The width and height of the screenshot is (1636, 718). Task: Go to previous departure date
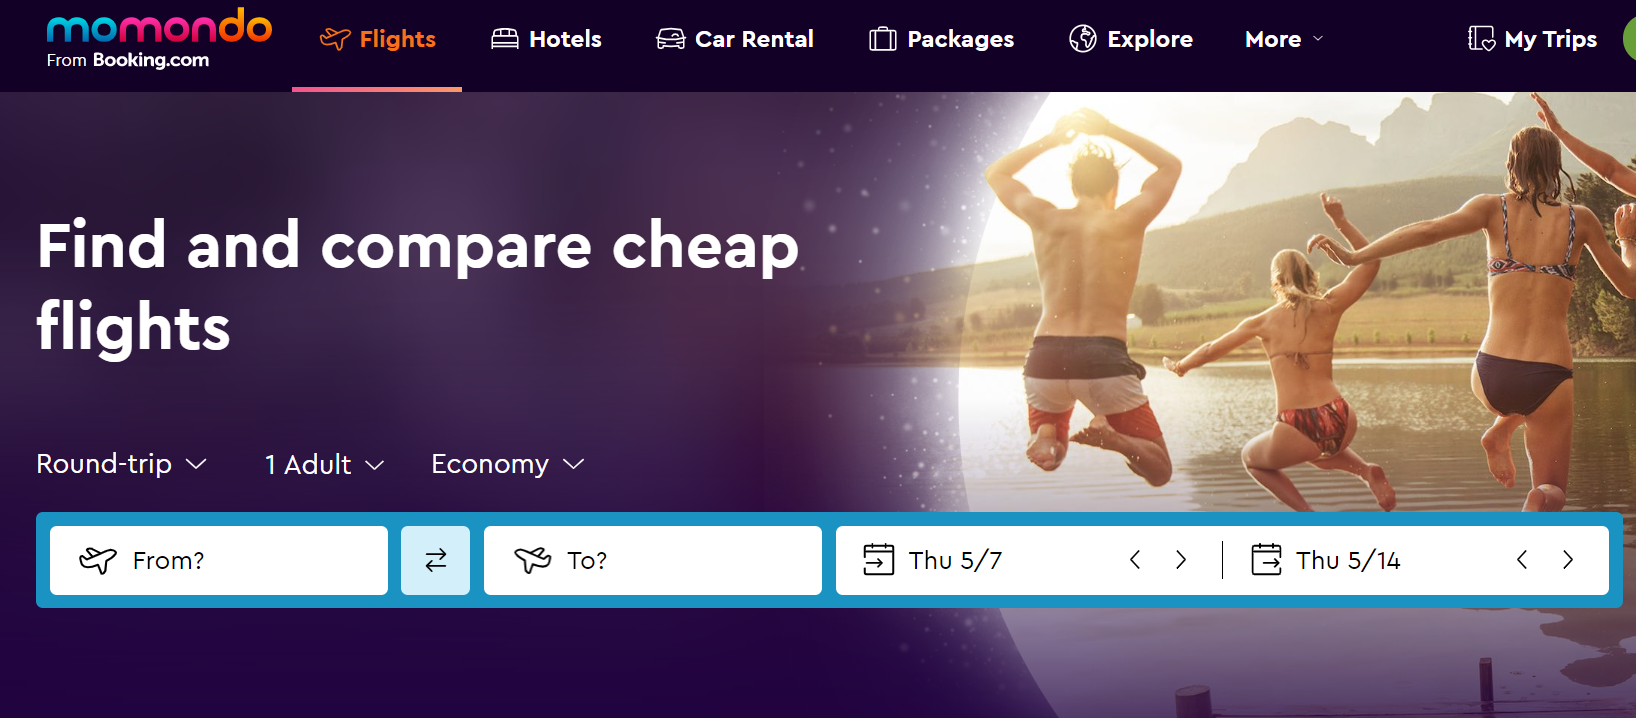[1135, 560]
